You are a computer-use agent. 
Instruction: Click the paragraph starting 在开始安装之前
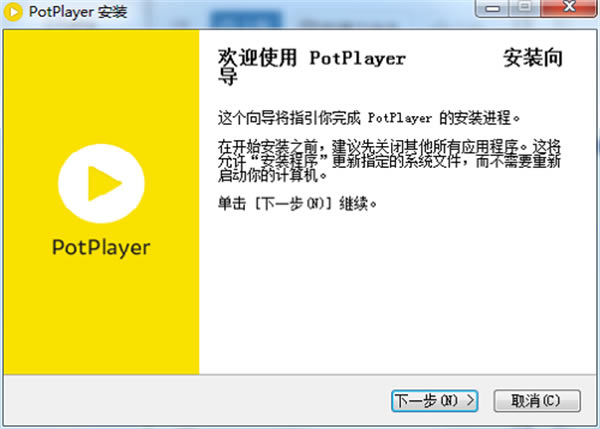click(x=389, y=161)
